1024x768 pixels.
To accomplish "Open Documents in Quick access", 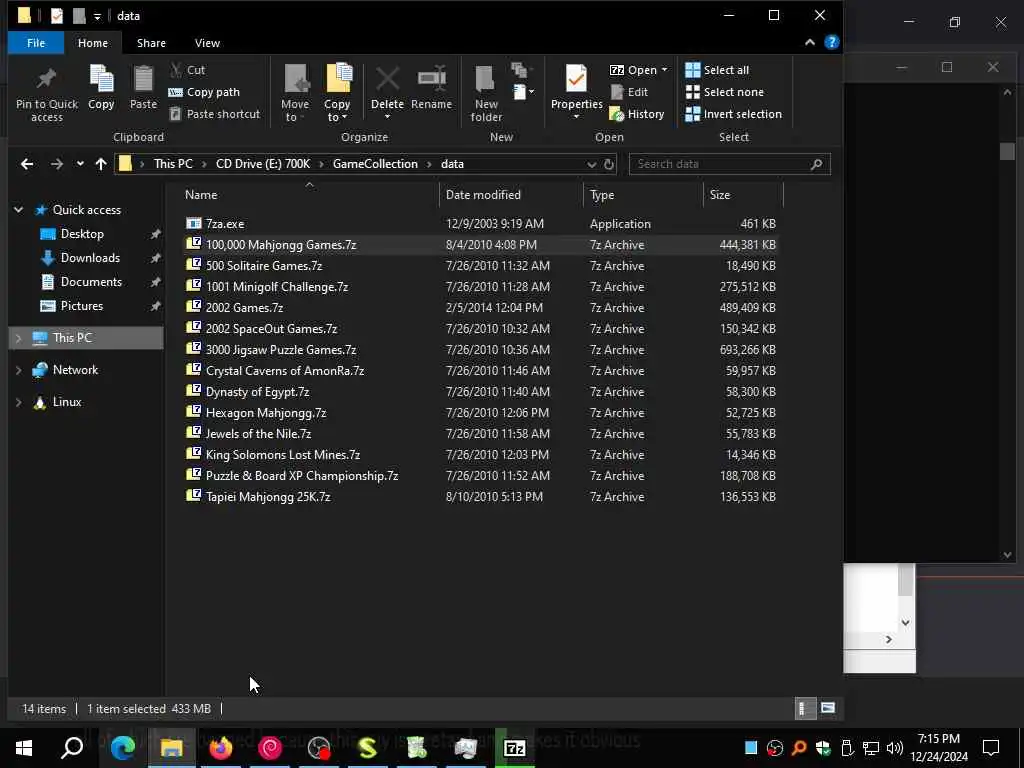I will tap(91, 282).
